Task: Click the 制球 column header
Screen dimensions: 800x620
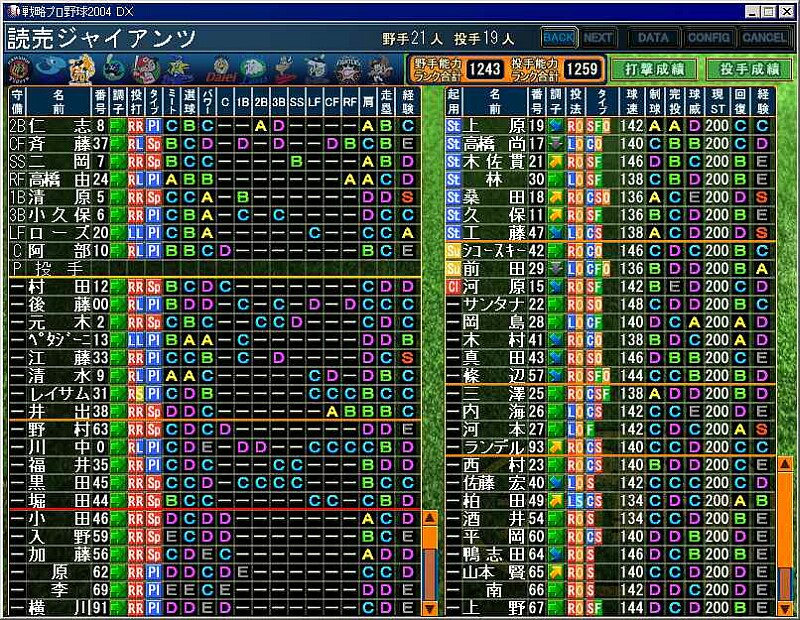Action: pos(655,102)
